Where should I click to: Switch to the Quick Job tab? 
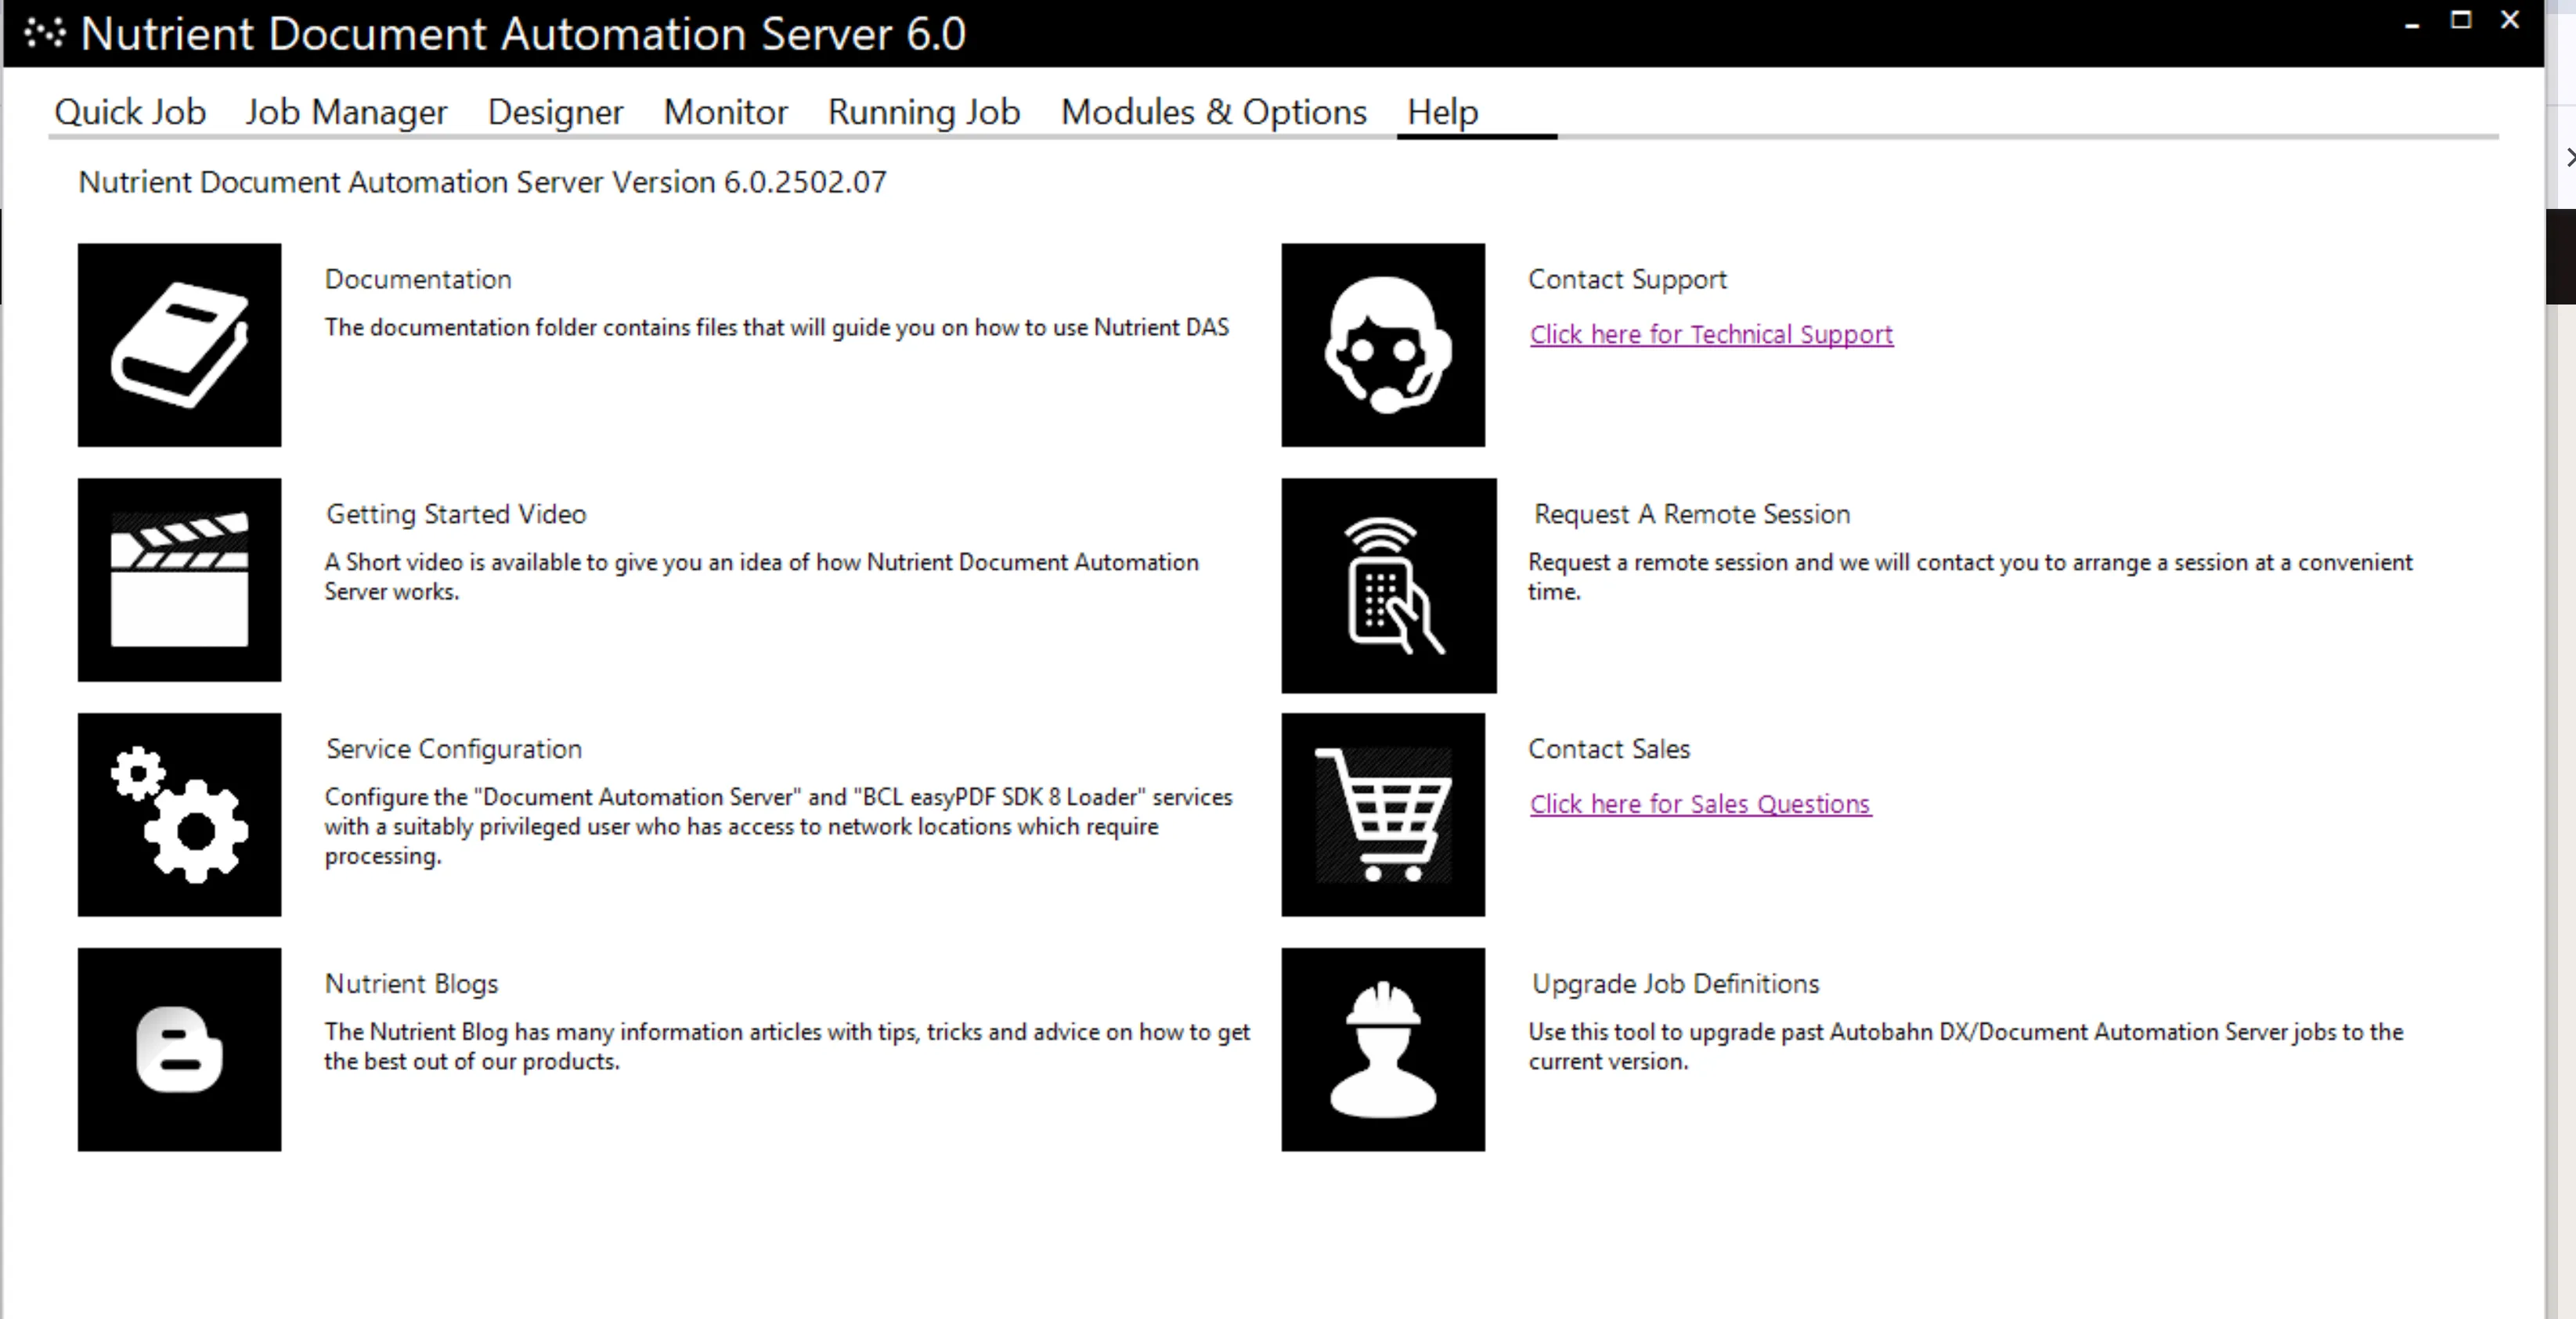coord(130,112)
